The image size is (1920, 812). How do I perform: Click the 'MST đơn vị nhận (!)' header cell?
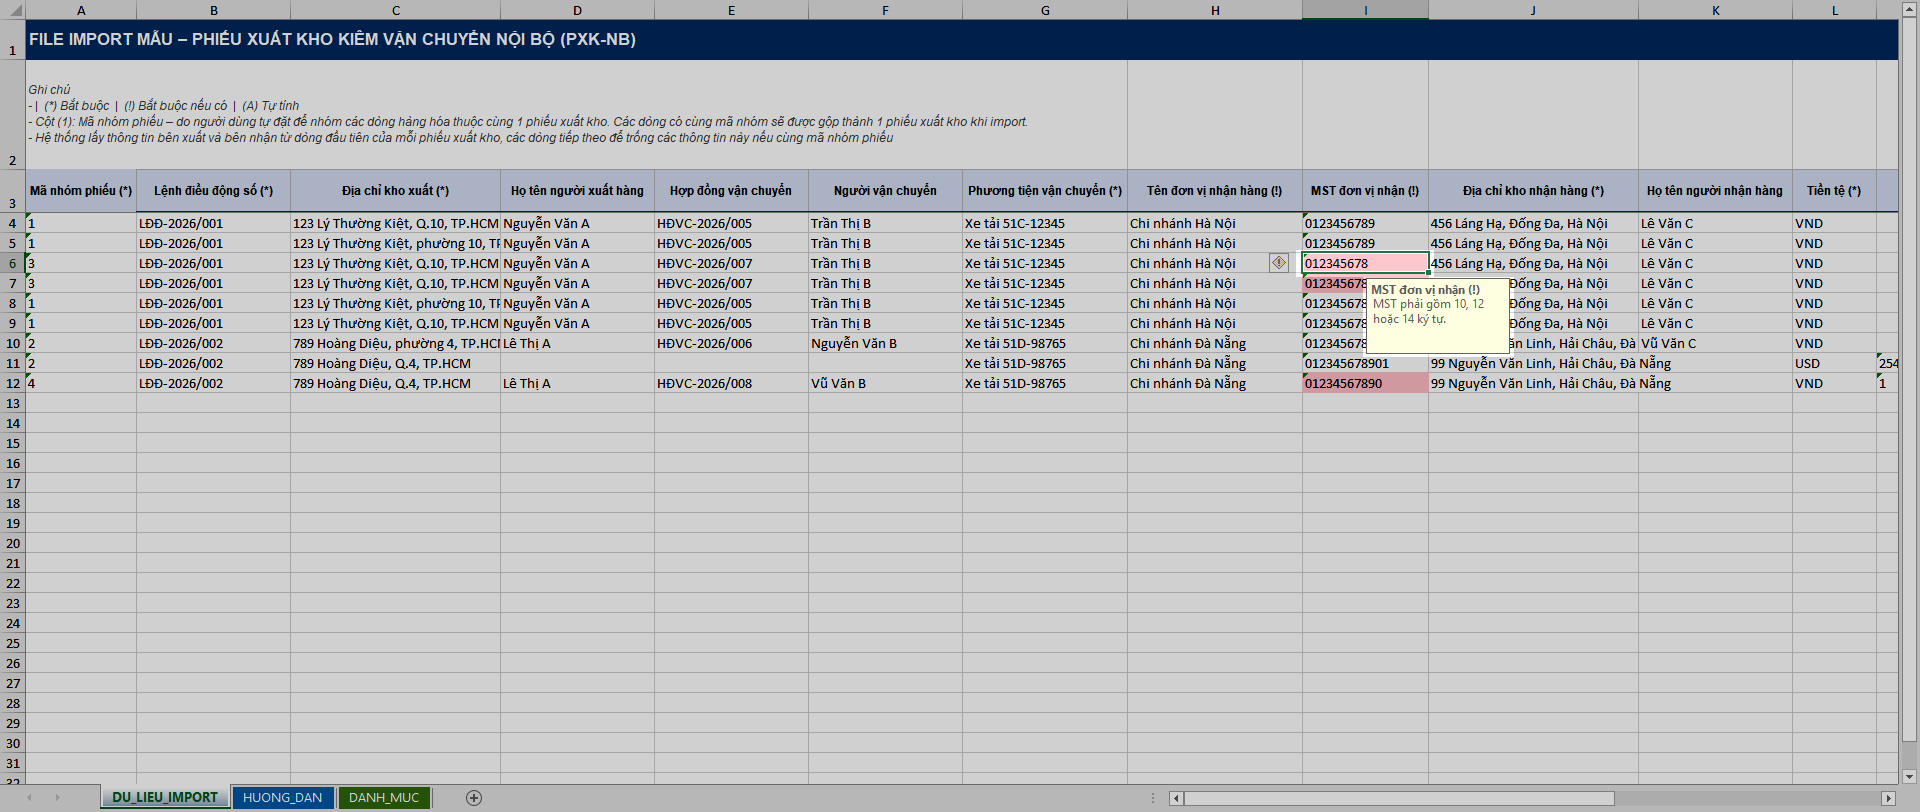tap(1365, 190)
